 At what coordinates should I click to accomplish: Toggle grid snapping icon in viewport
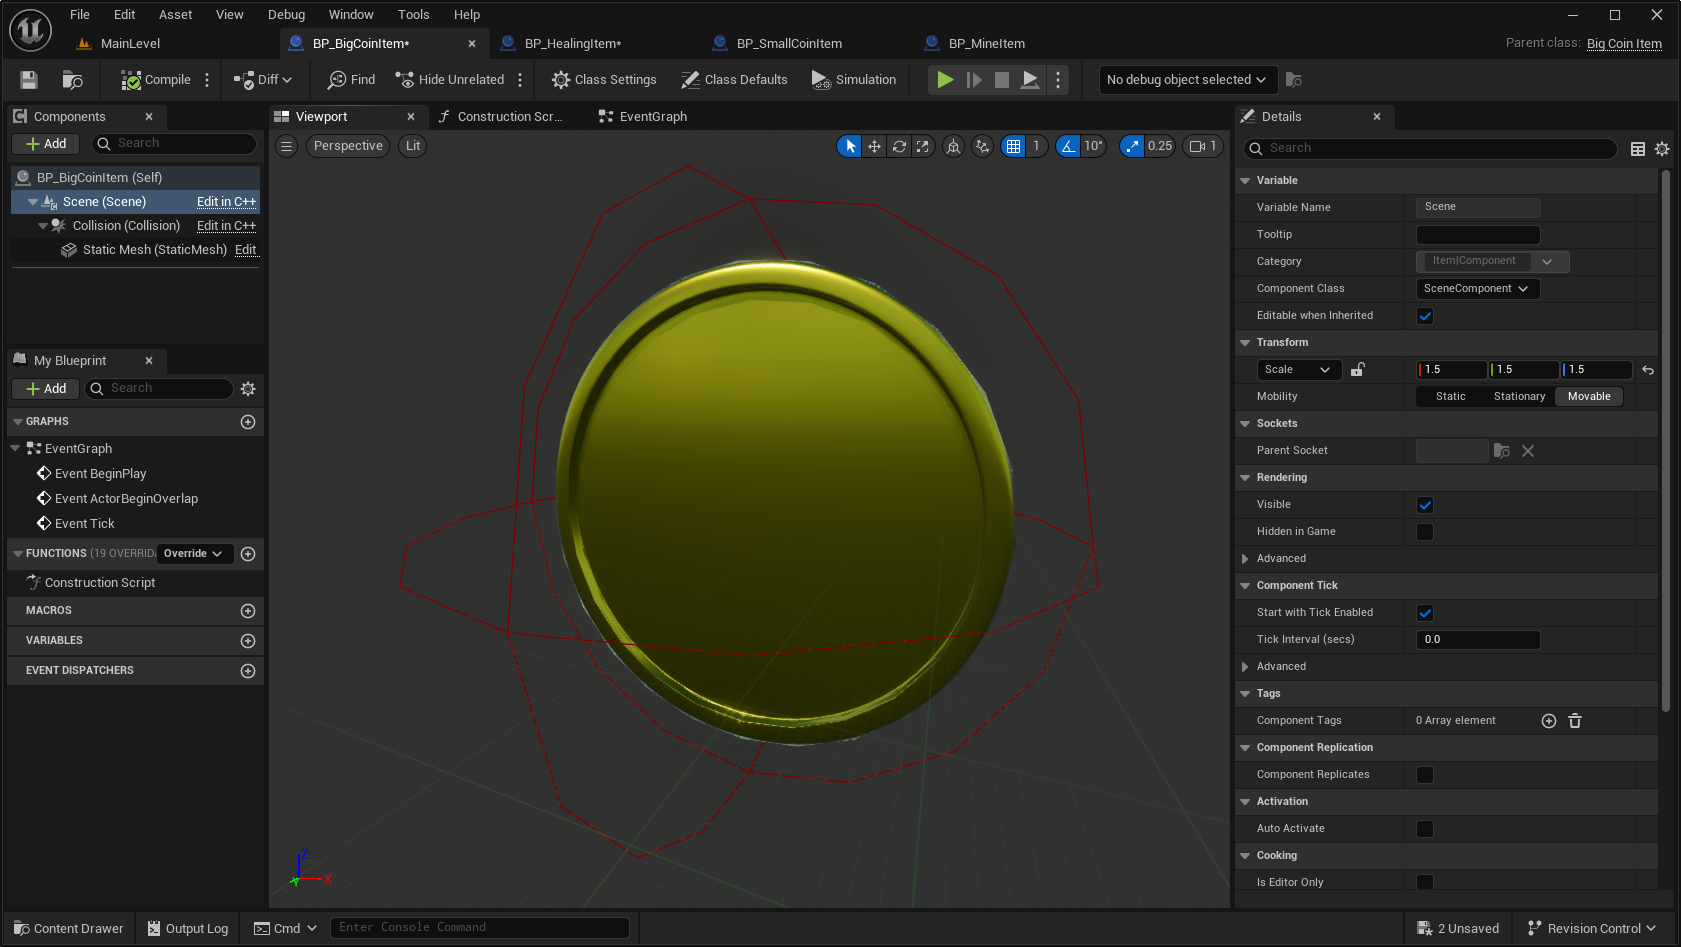(x=1014, y=146)
